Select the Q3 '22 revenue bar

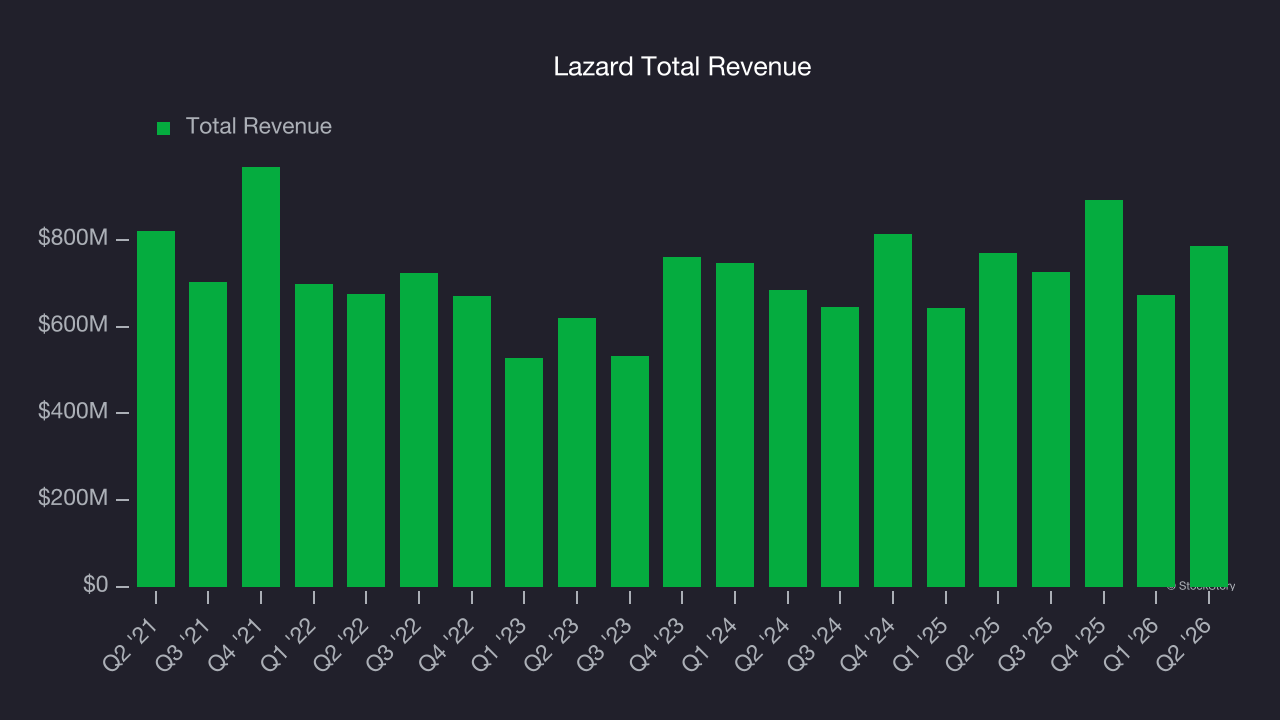click(x=419, y=430)
